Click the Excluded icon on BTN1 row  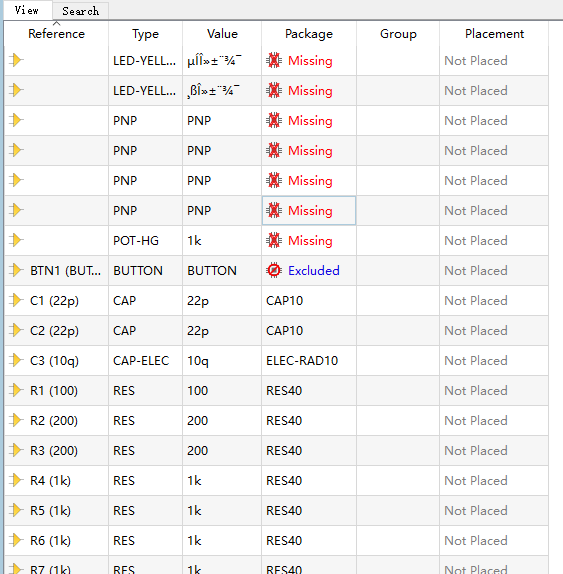pos(274,271)
